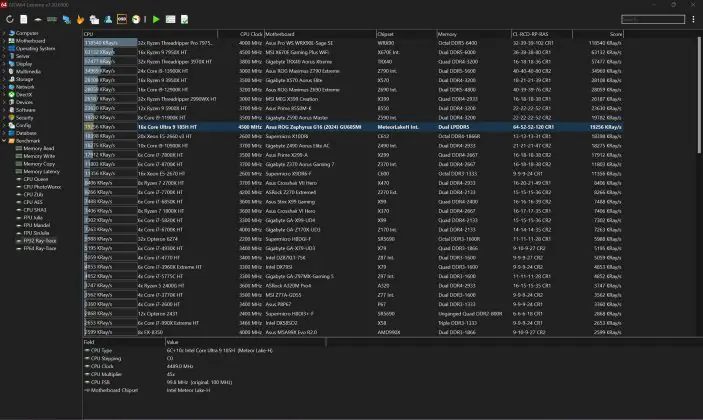703x420 pixels.
Task: Open the three-dot options menu
Action: (x=693, y=19)
